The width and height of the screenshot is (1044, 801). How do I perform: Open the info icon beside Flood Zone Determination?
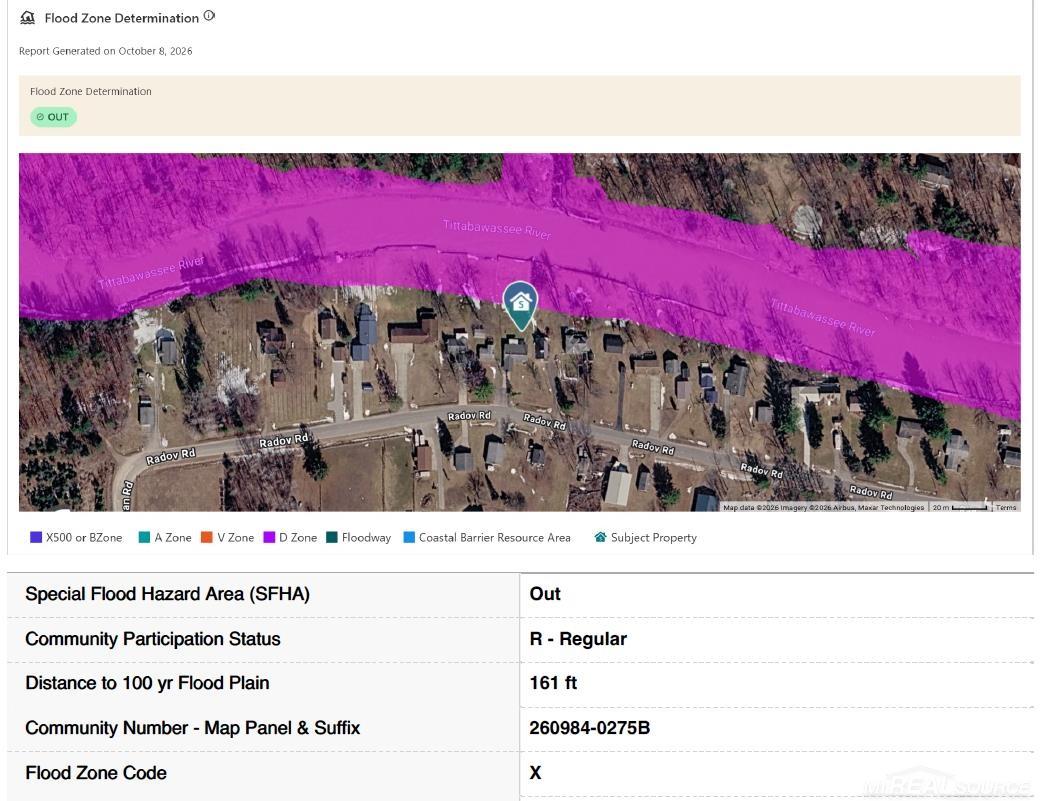[x=209, y=16]
